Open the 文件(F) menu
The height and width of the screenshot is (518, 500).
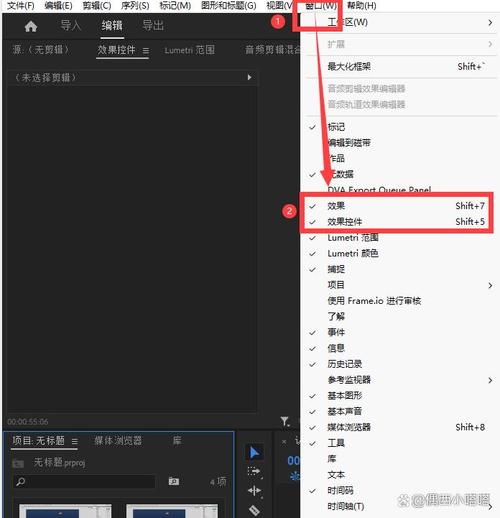[x=20, y=6]
